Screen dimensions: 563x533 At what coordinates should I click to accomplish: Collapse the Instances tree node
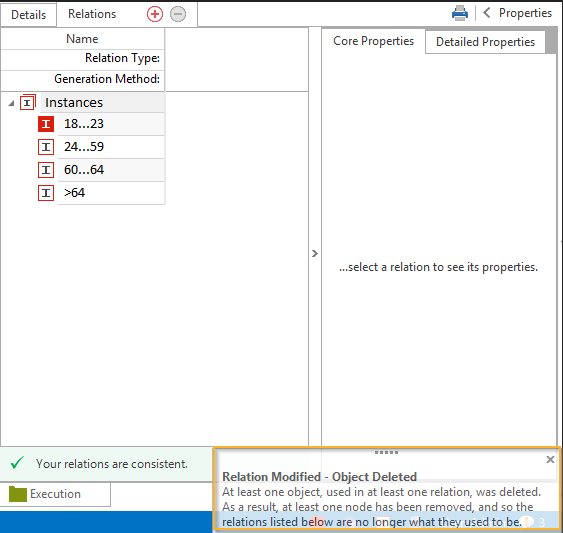tap(11, 103)
